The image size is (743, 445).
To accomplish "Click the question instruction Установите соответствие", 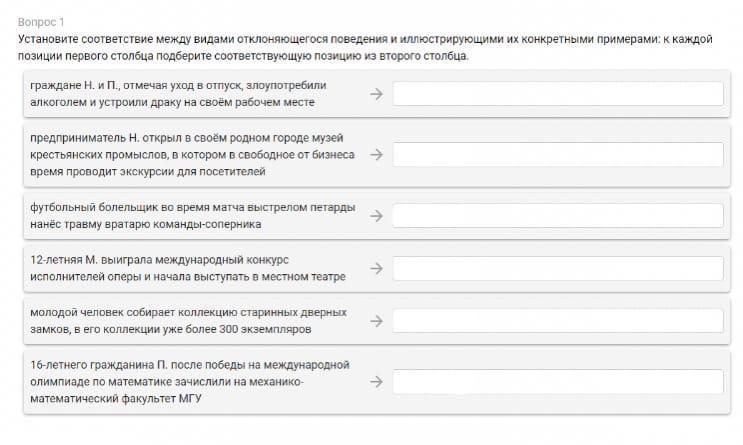I will (365, 47).
